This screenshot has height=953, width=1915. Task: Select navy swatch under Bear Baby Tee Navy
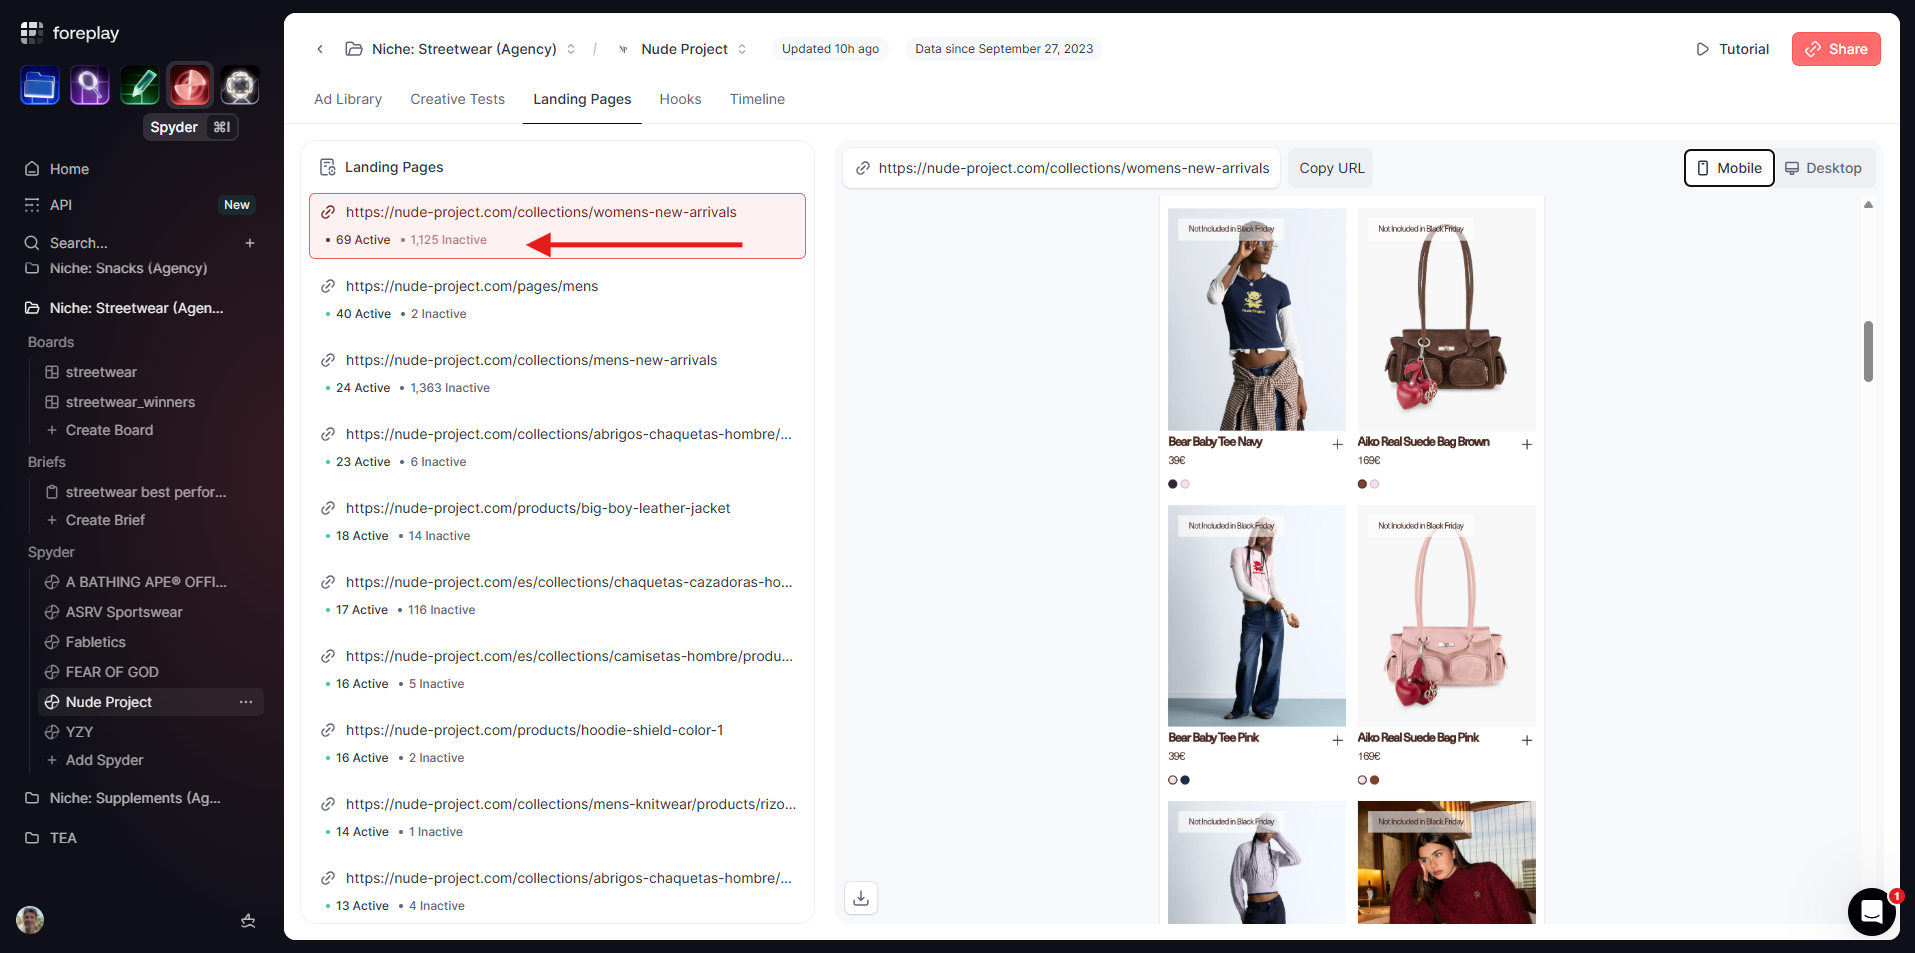click(x=1173, y=484)
